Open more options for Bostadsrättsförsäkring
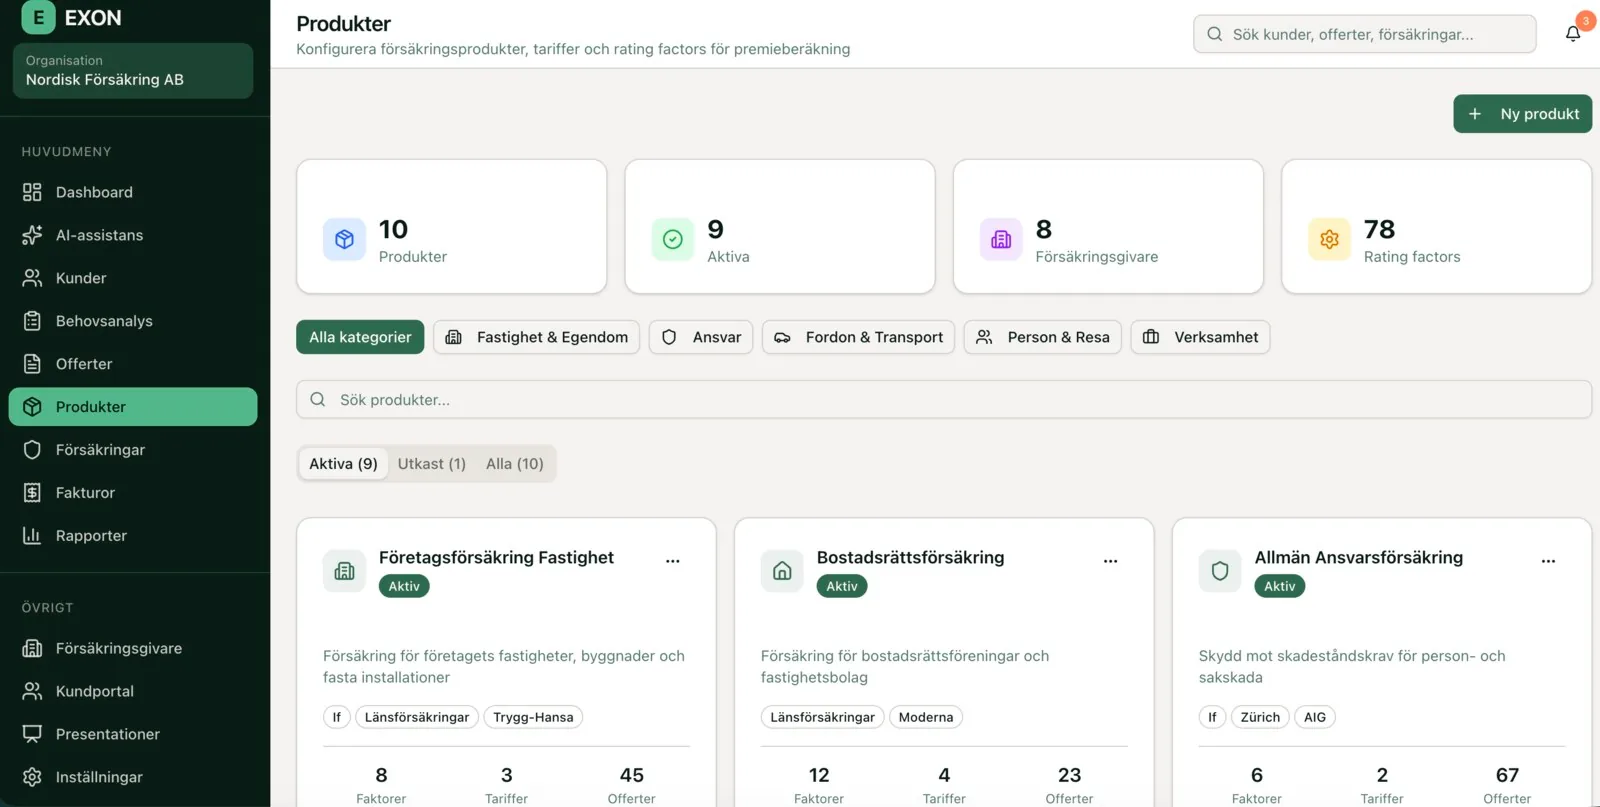1600x807 pixels. pos(1110,561)
